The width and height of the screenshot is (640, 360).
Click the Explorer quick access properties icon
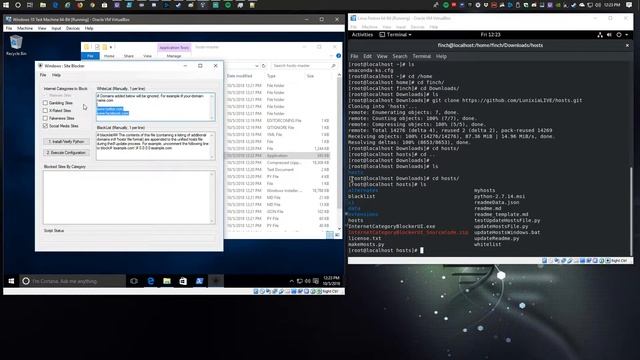pos(97,47)
